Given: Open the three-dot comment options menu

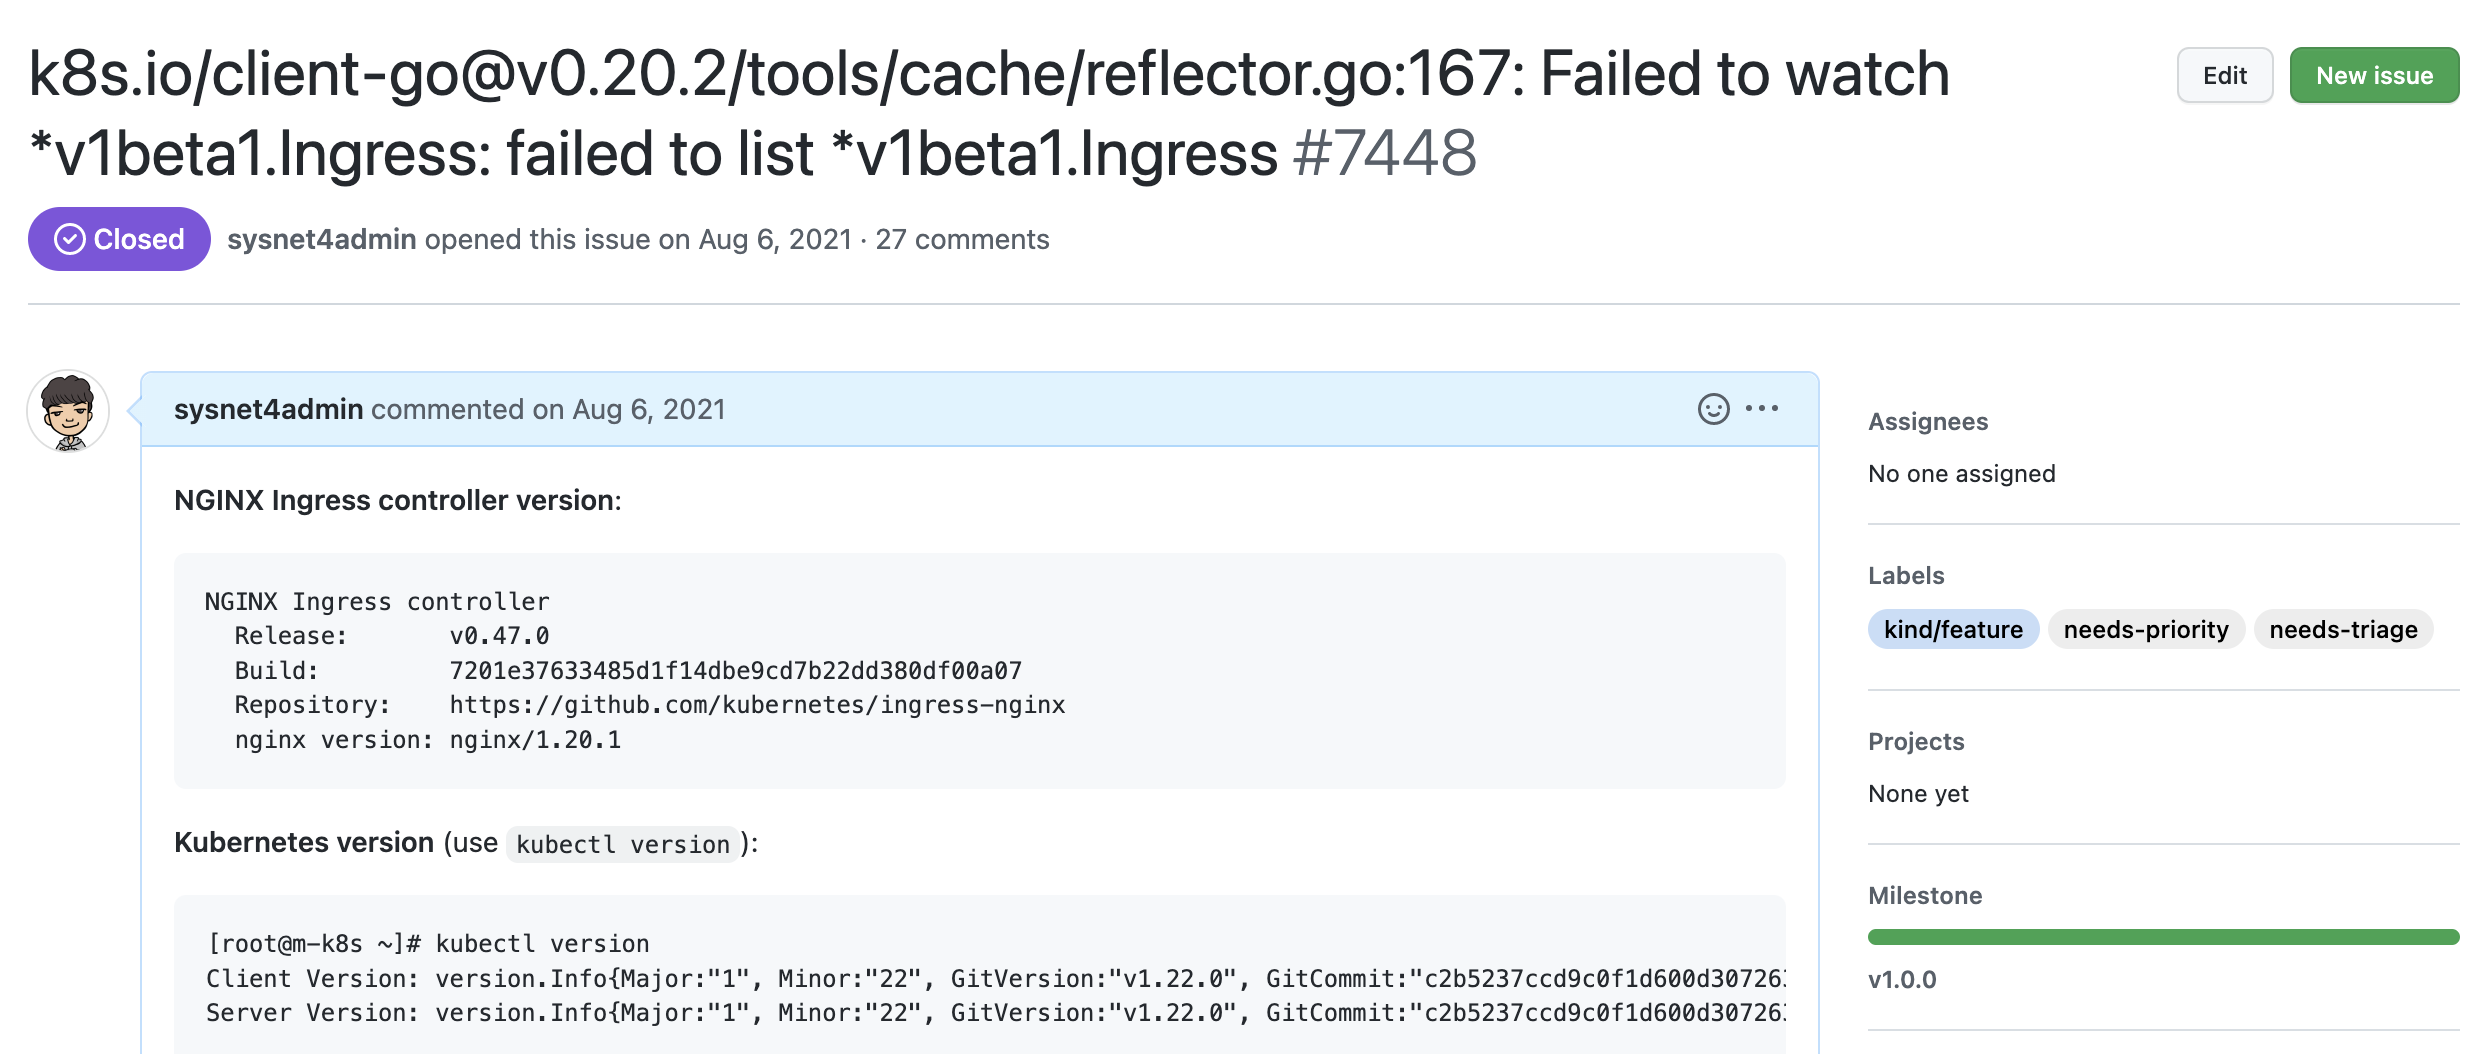Looking at the screenshot, I should click(1762, 408).
